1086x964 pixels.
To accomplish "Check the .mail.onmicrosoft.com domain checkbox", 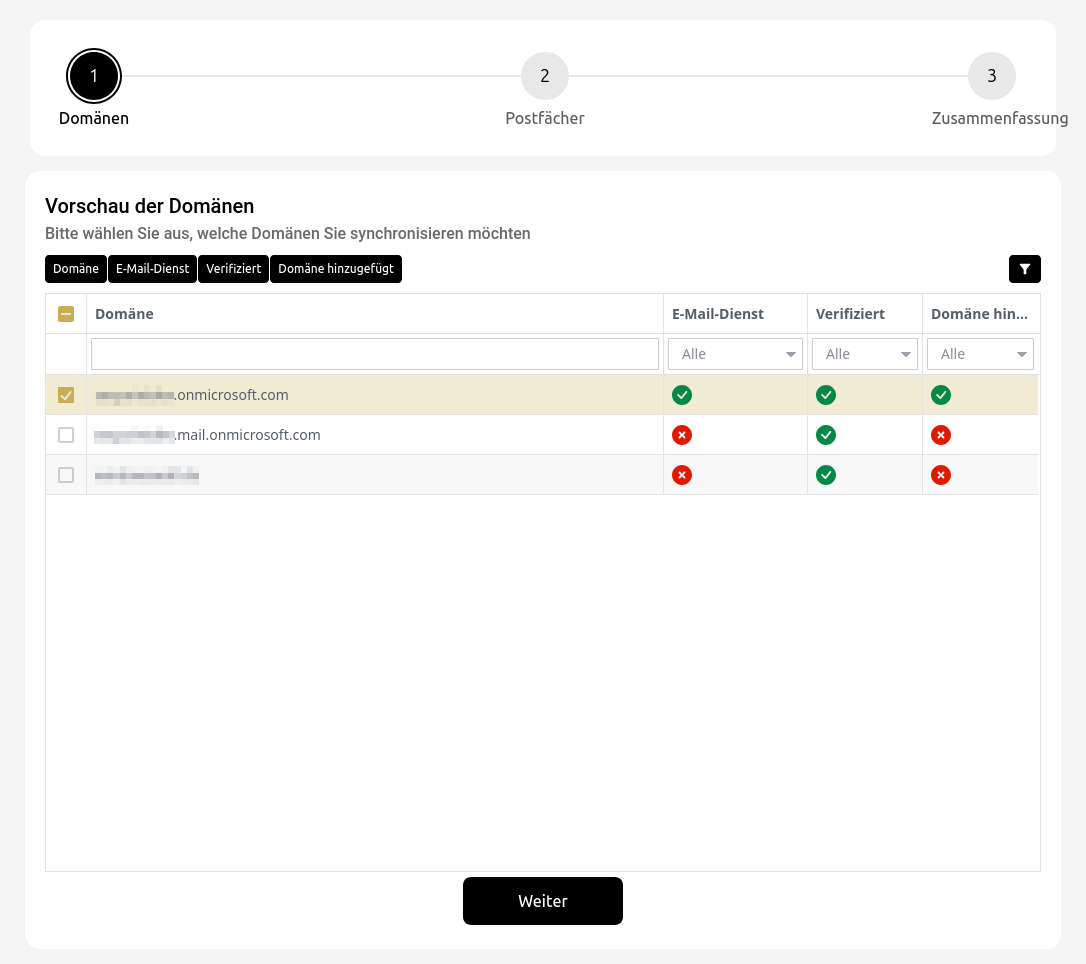I will 66,435.
